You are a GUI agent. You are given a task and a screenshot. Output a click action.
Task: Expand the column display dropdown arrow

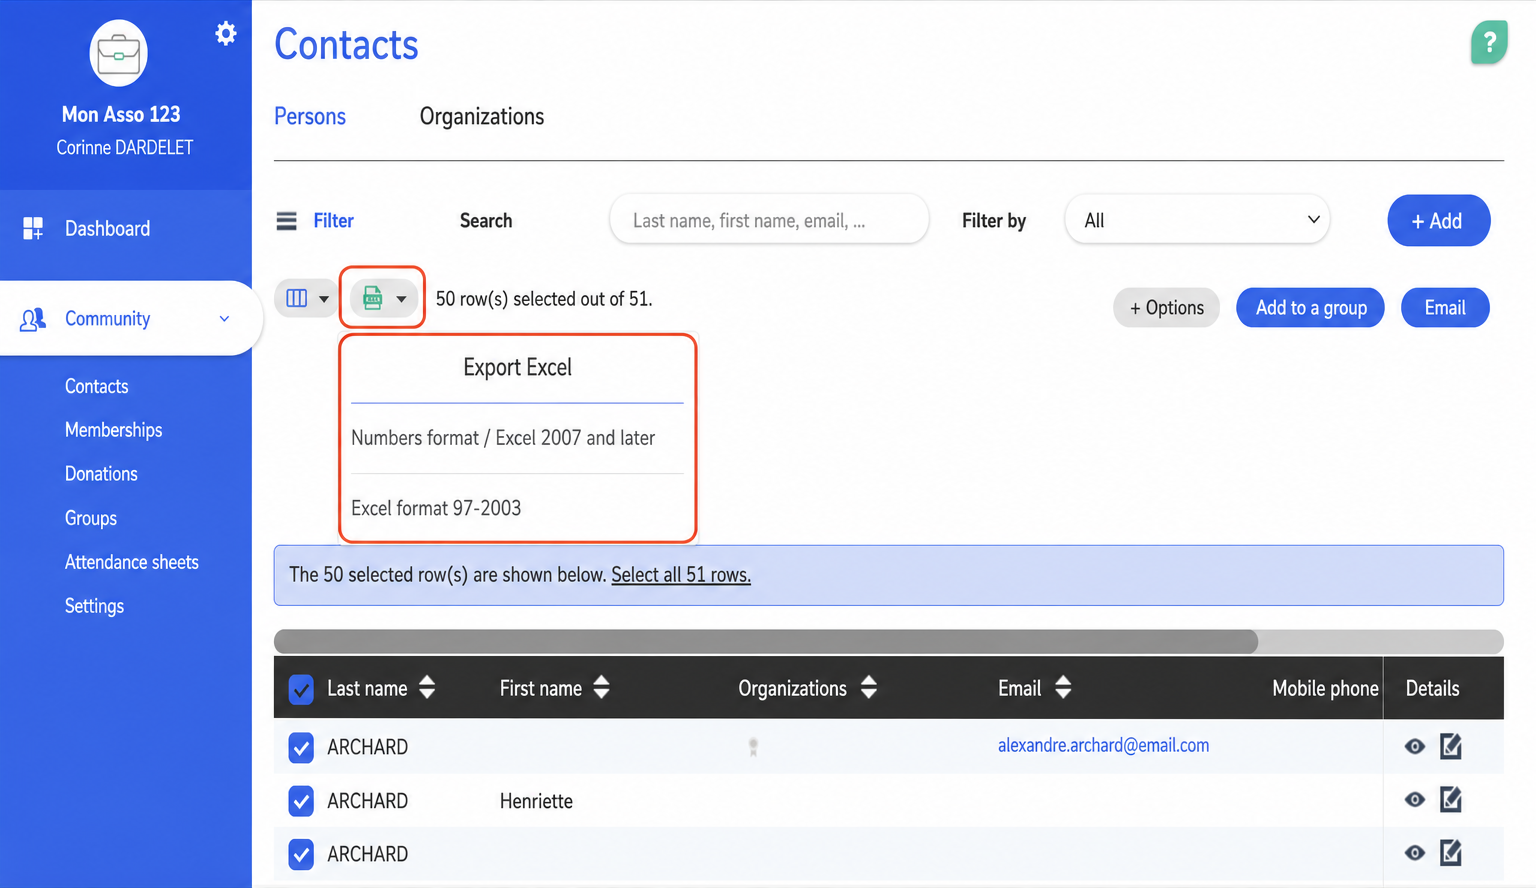[324, 299]
